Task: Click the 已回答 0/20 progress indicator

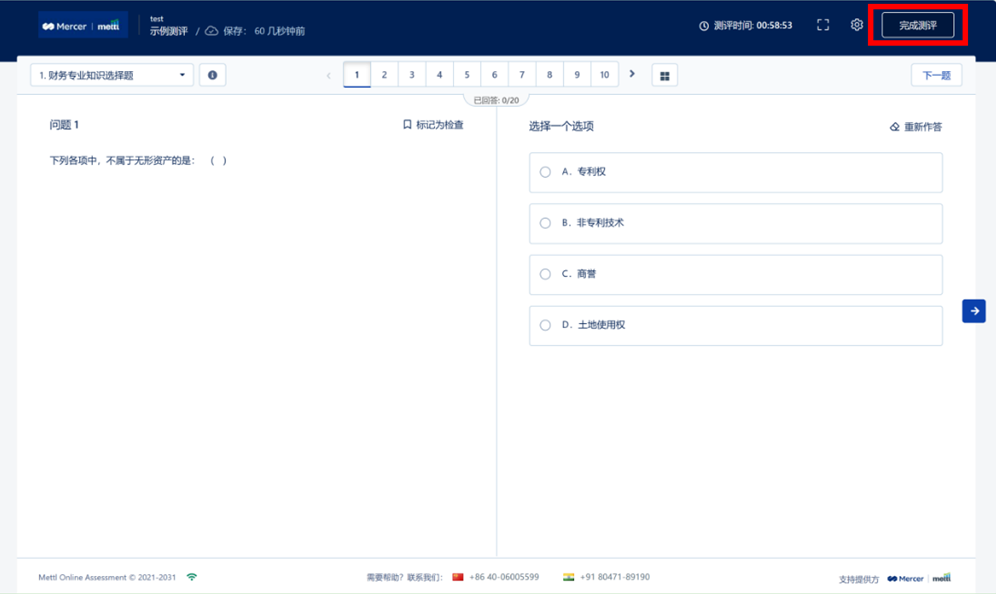Action: (x=497, y=100)
